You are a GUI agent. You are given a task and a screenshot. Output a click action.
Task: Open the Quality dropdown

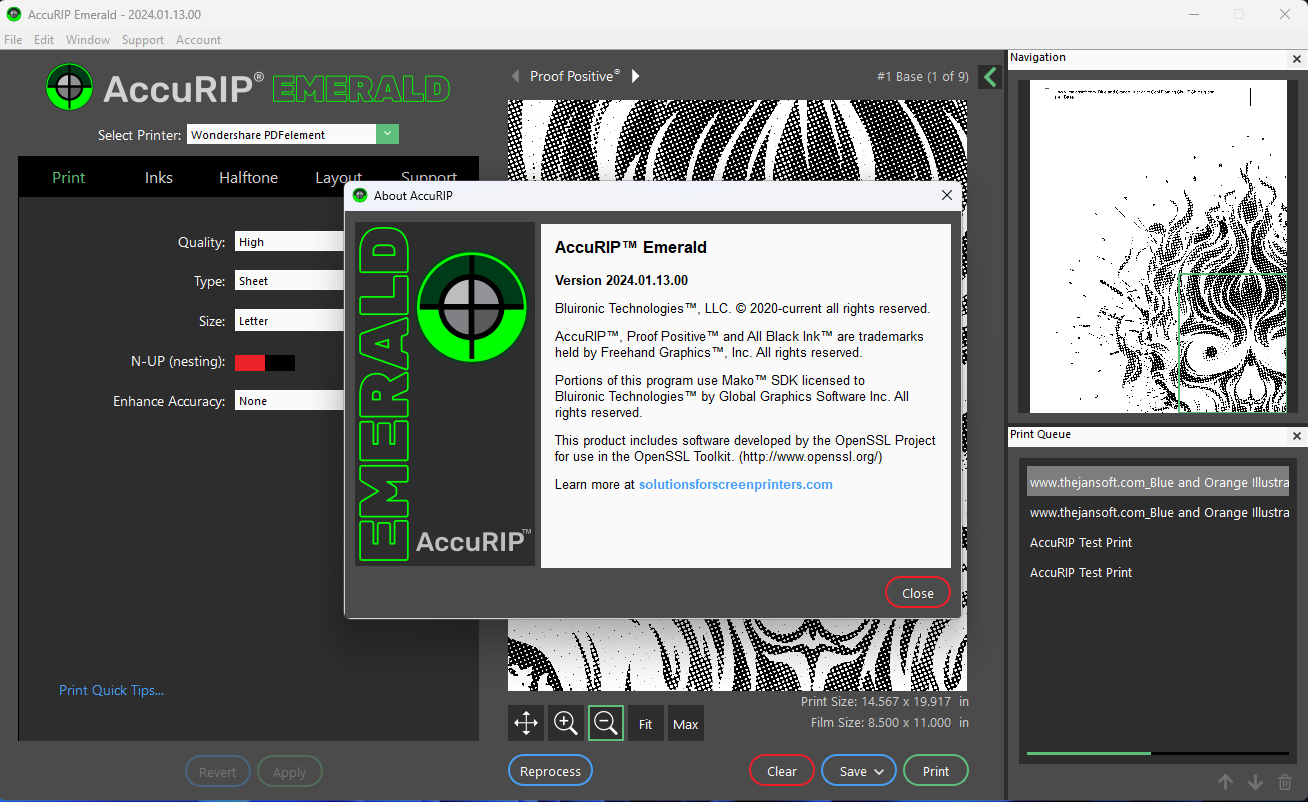(x=290, y=241)
